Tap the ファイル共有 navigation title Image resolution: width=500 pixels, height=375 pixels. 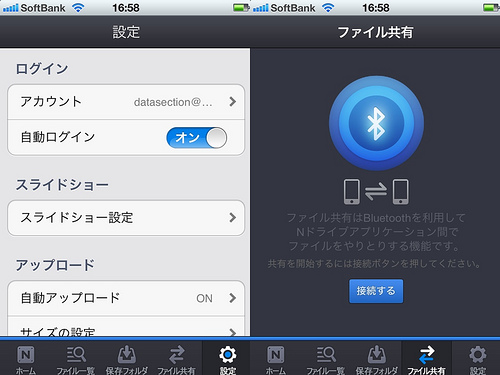pyautogui.click(x=375, y=32)
